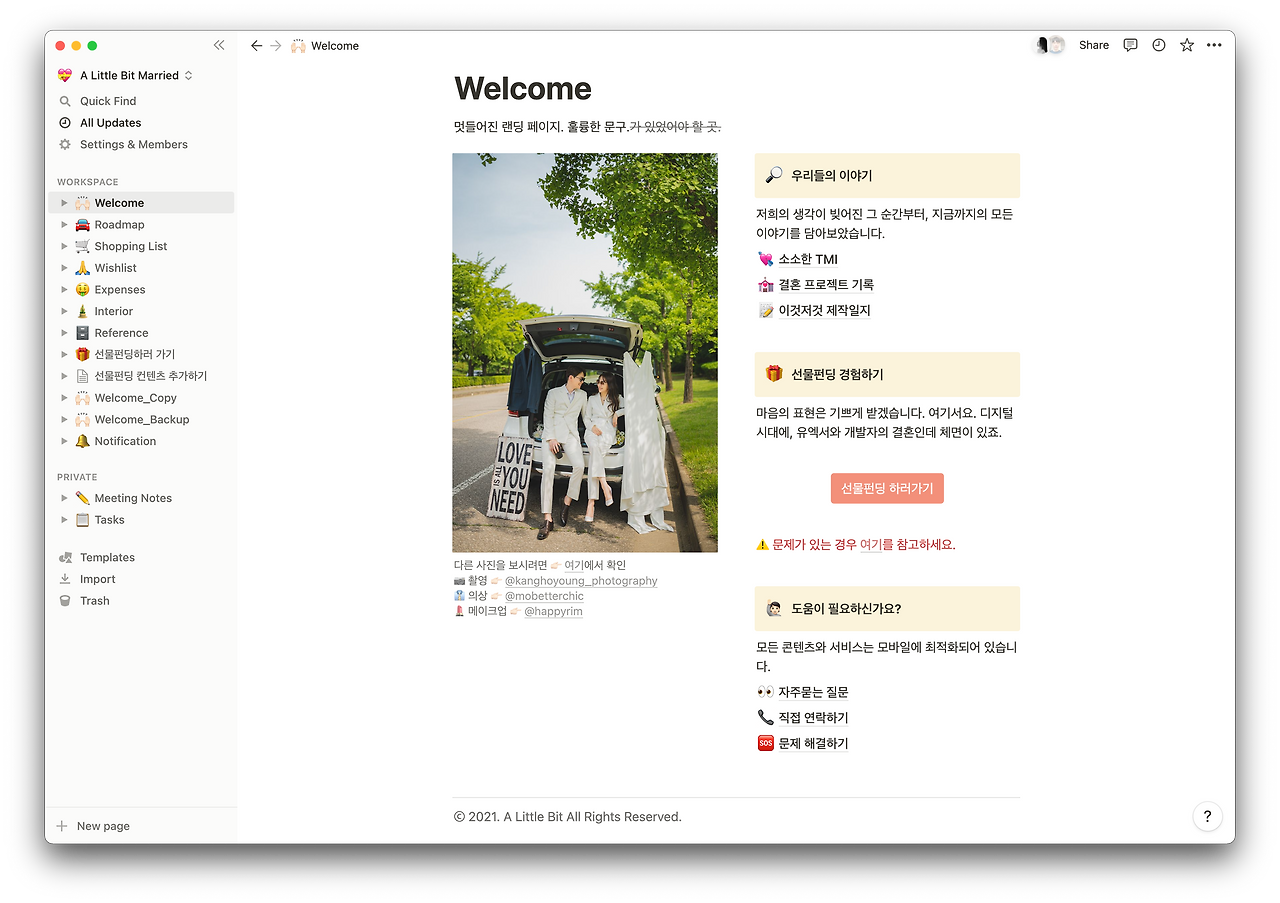Screen dimensions: 1280x903
Task: Expand the Tasks toggle arrow
Action: (64, 520)
